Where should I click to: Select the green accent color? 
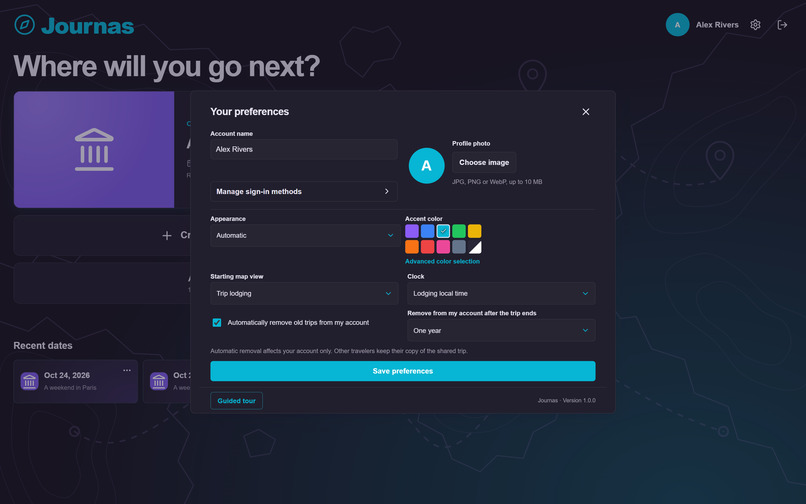coord(459,231)
